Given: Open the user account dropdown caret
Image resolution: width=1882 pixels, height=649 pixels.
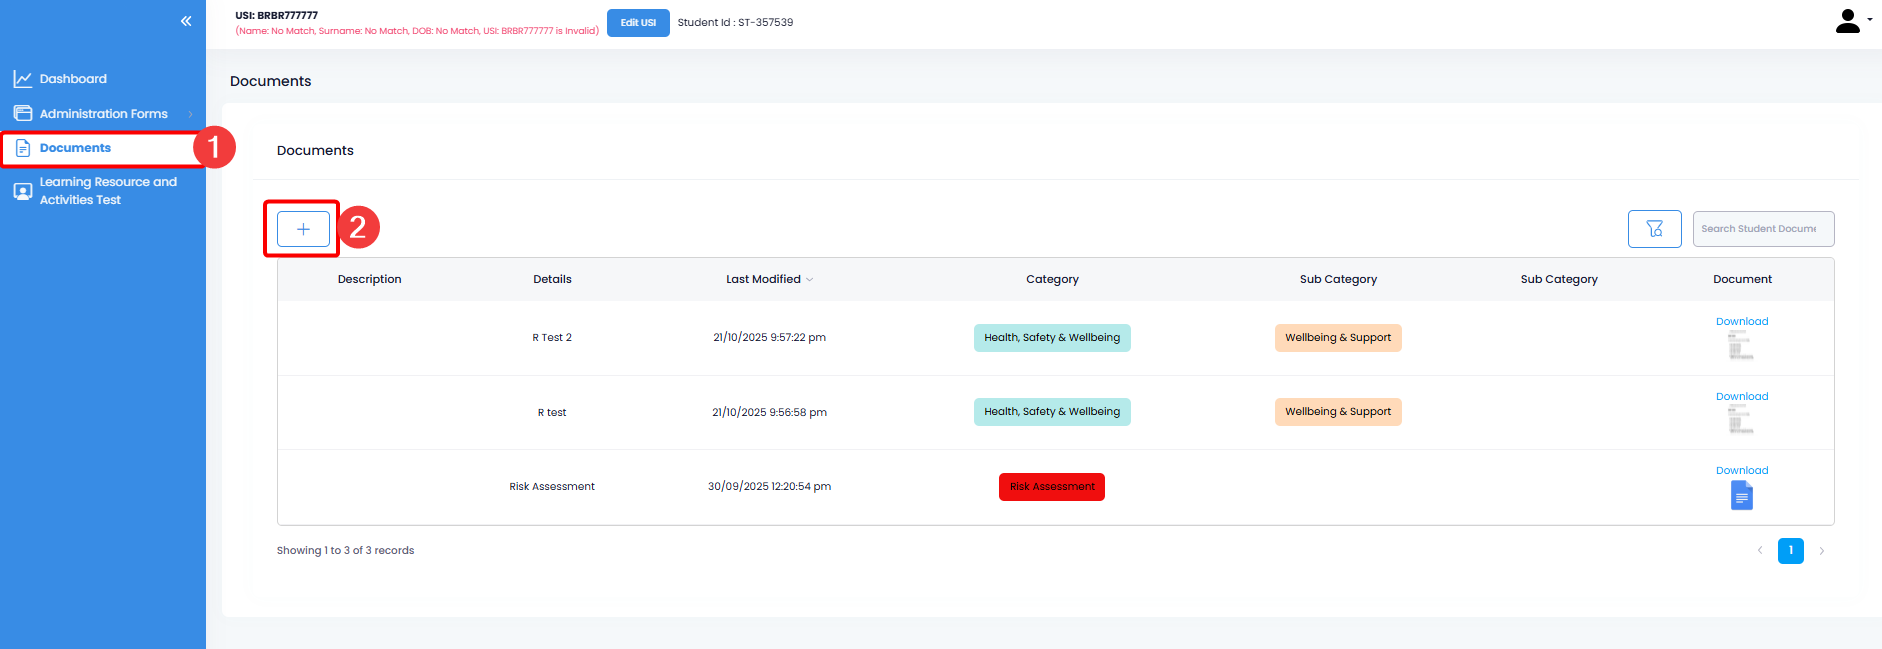Looking at the screenshot, I should coord(1870,19).
